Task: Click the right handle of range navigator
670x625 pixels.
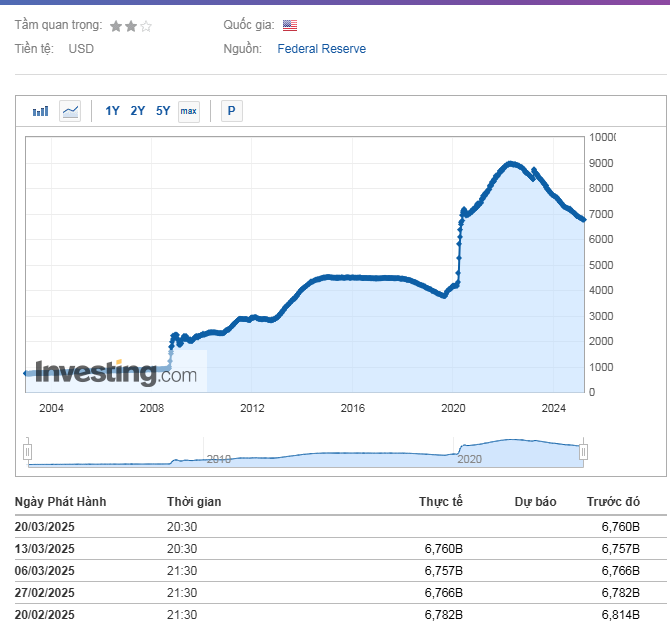Action: tap(583, 452)
